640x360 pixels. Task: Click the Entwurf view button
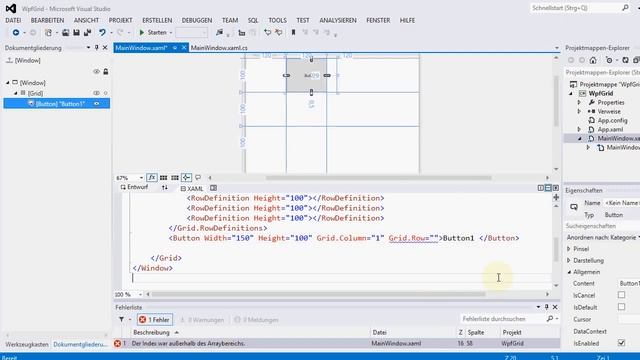[134, 187]
